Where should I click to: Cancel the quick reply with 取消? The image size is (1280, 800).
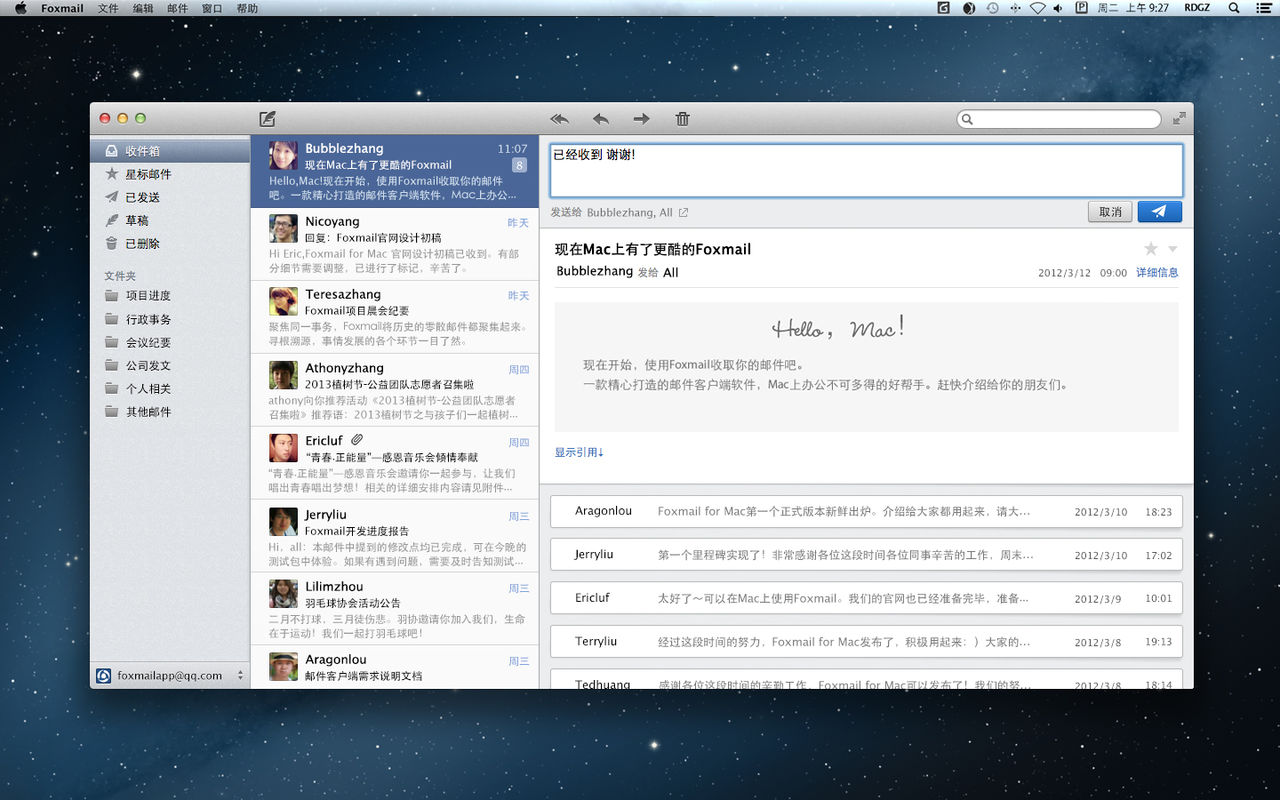[1110, 212]
